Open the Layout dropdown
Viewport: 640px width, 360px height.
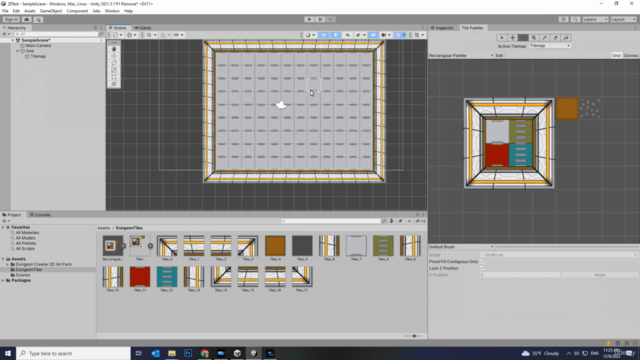click(623, 19)
